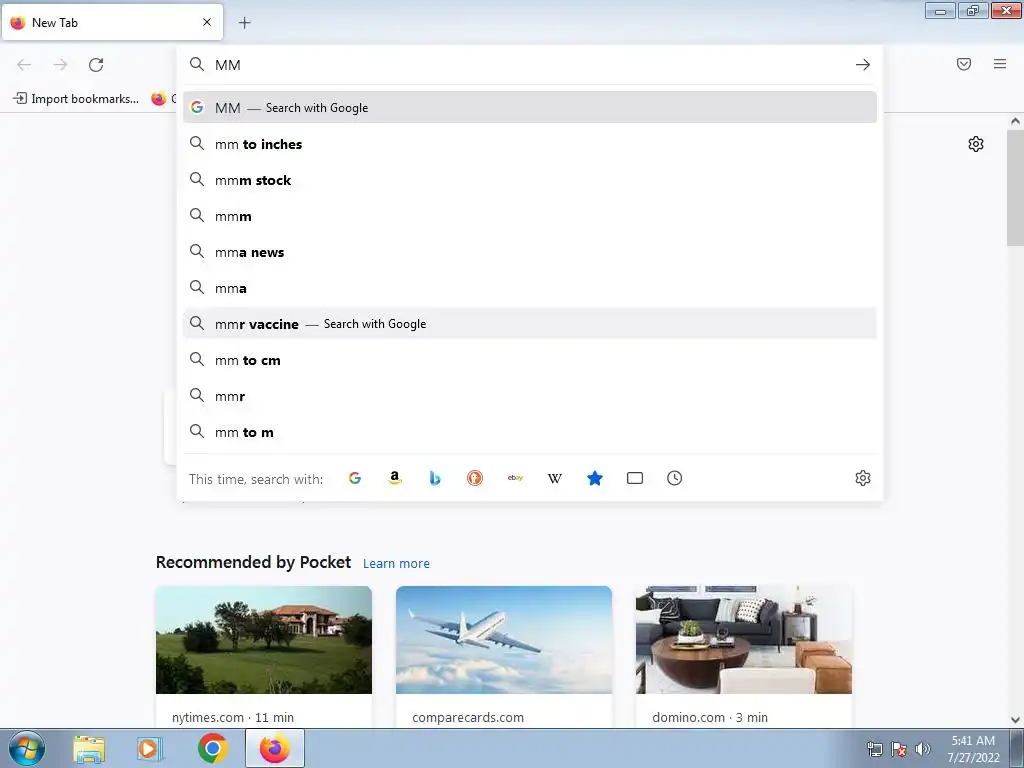Screen dimensions: 1024x768
Task: Open Action Center flag icon
Action: click(x=899, y=749)
